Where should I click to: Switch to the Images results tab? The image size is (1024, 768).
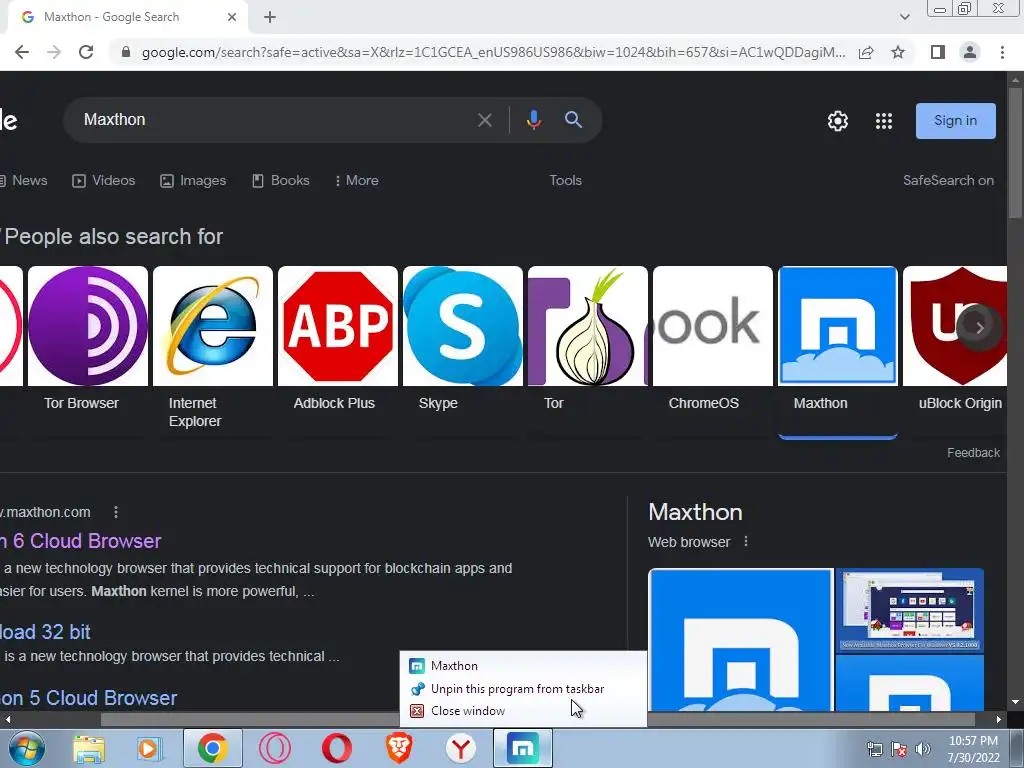[193, 180]
